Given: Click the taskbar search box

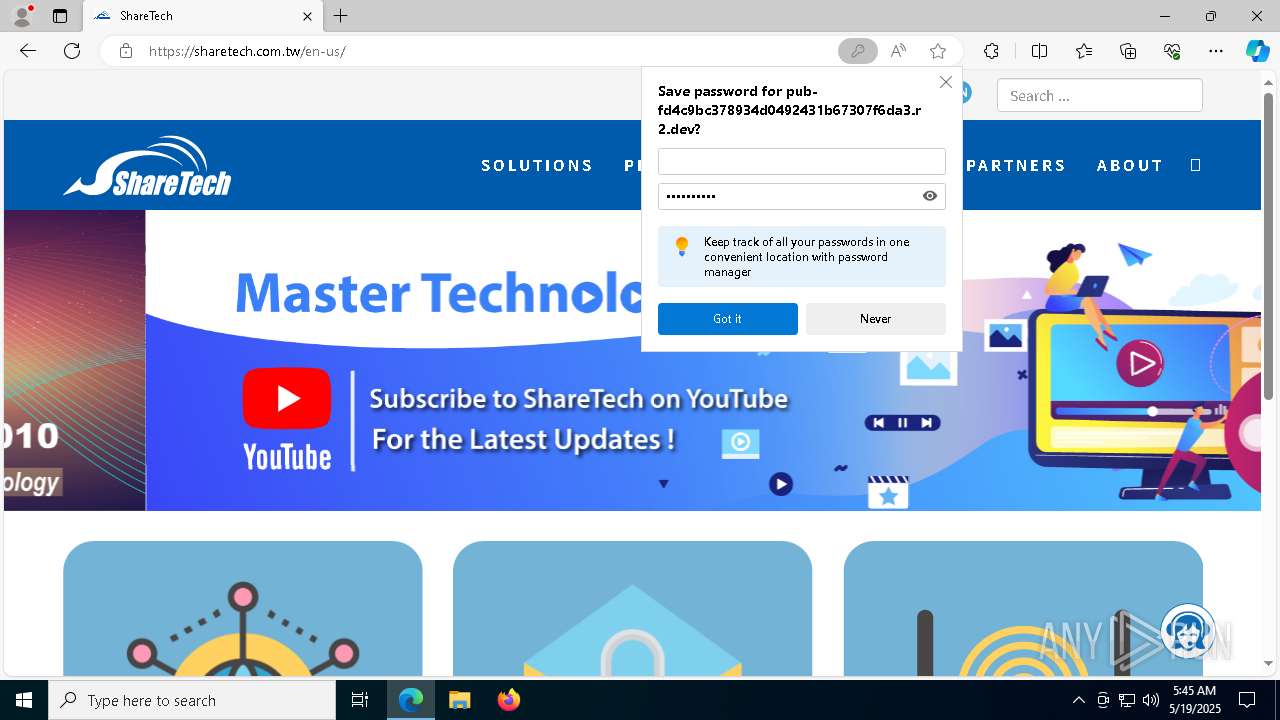Looking at the screenshot, I should pyautogui.click(x=192, y=700).
